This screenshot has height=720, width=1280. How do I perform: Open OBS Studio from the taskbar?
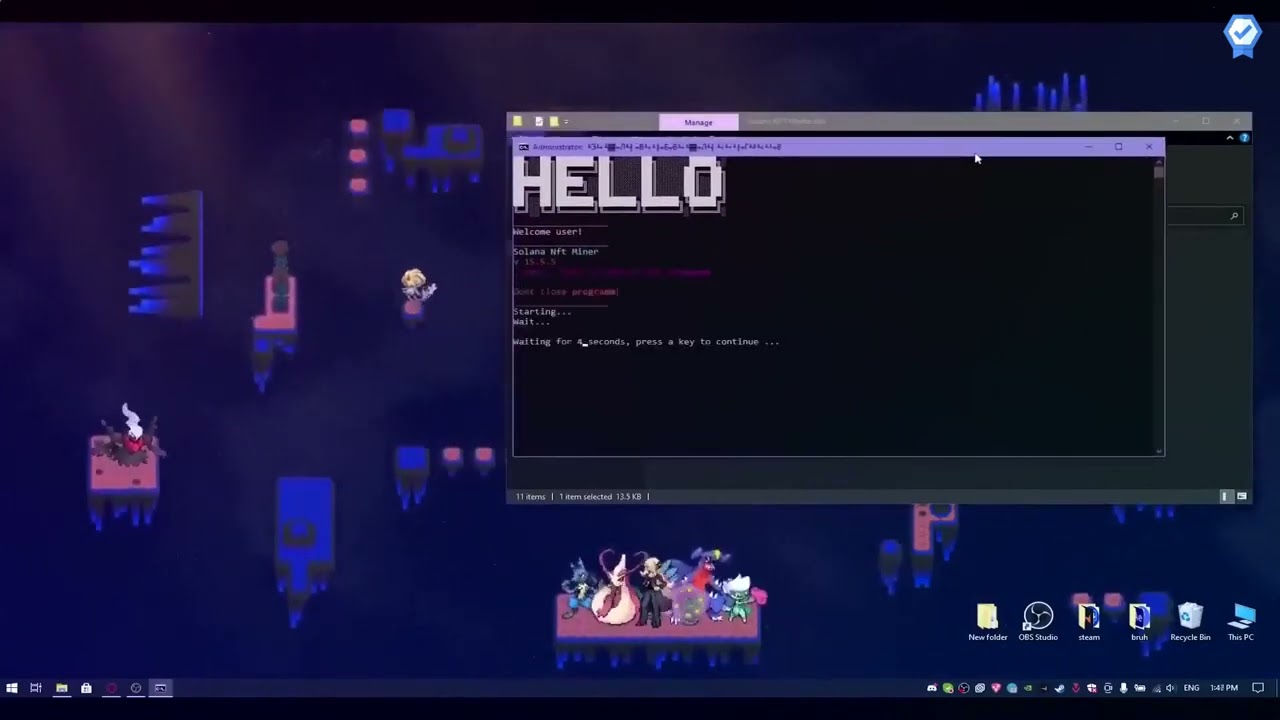(136, 688)
